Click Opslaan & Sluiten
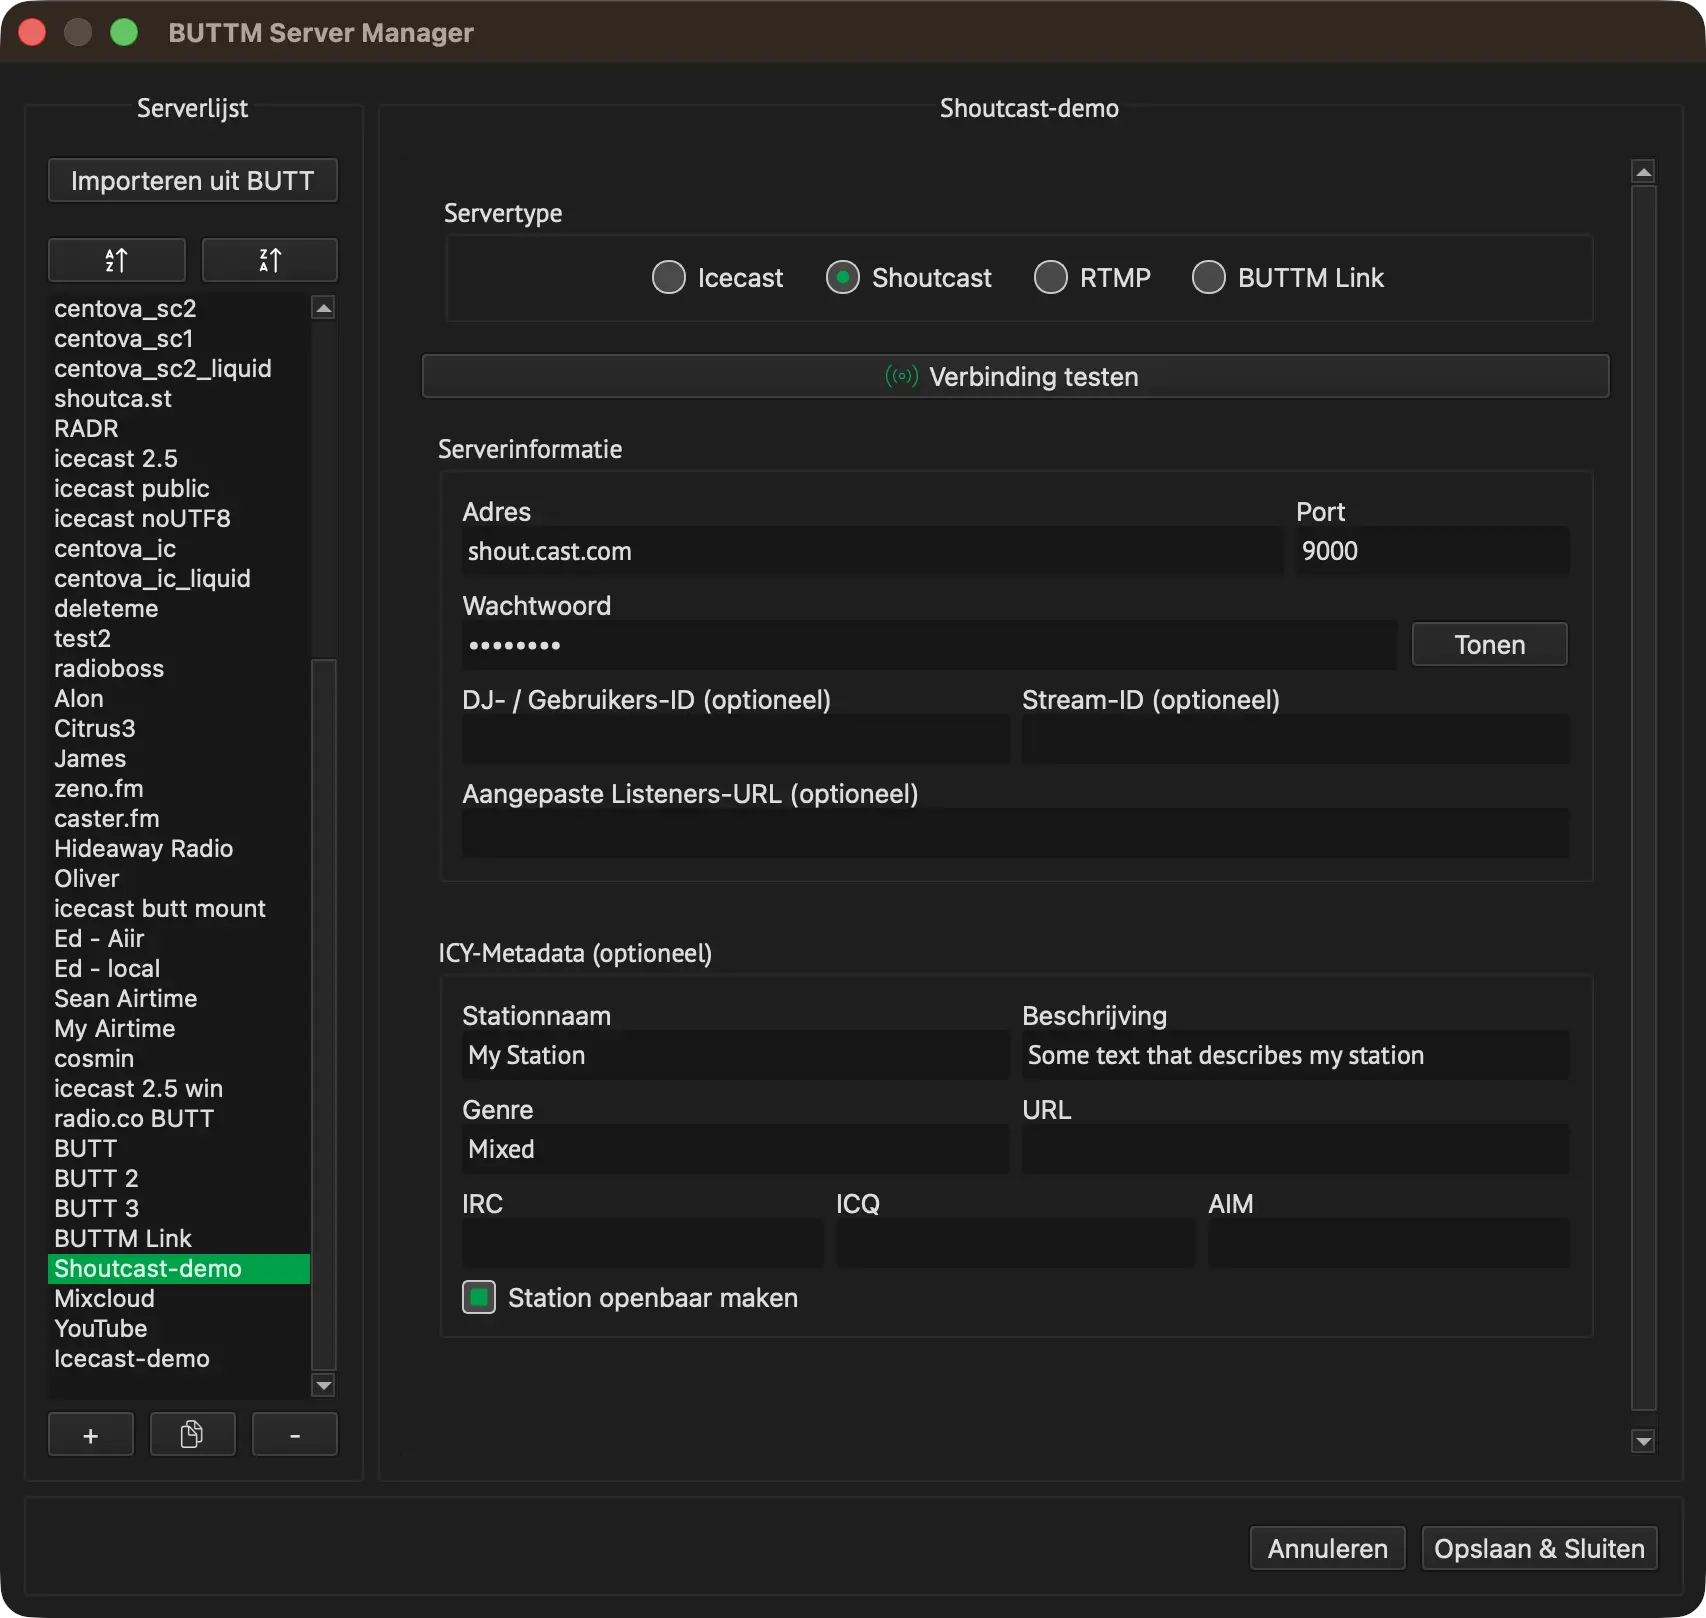The height and width of the screenshot is (1618, 1706). 1540,1548
